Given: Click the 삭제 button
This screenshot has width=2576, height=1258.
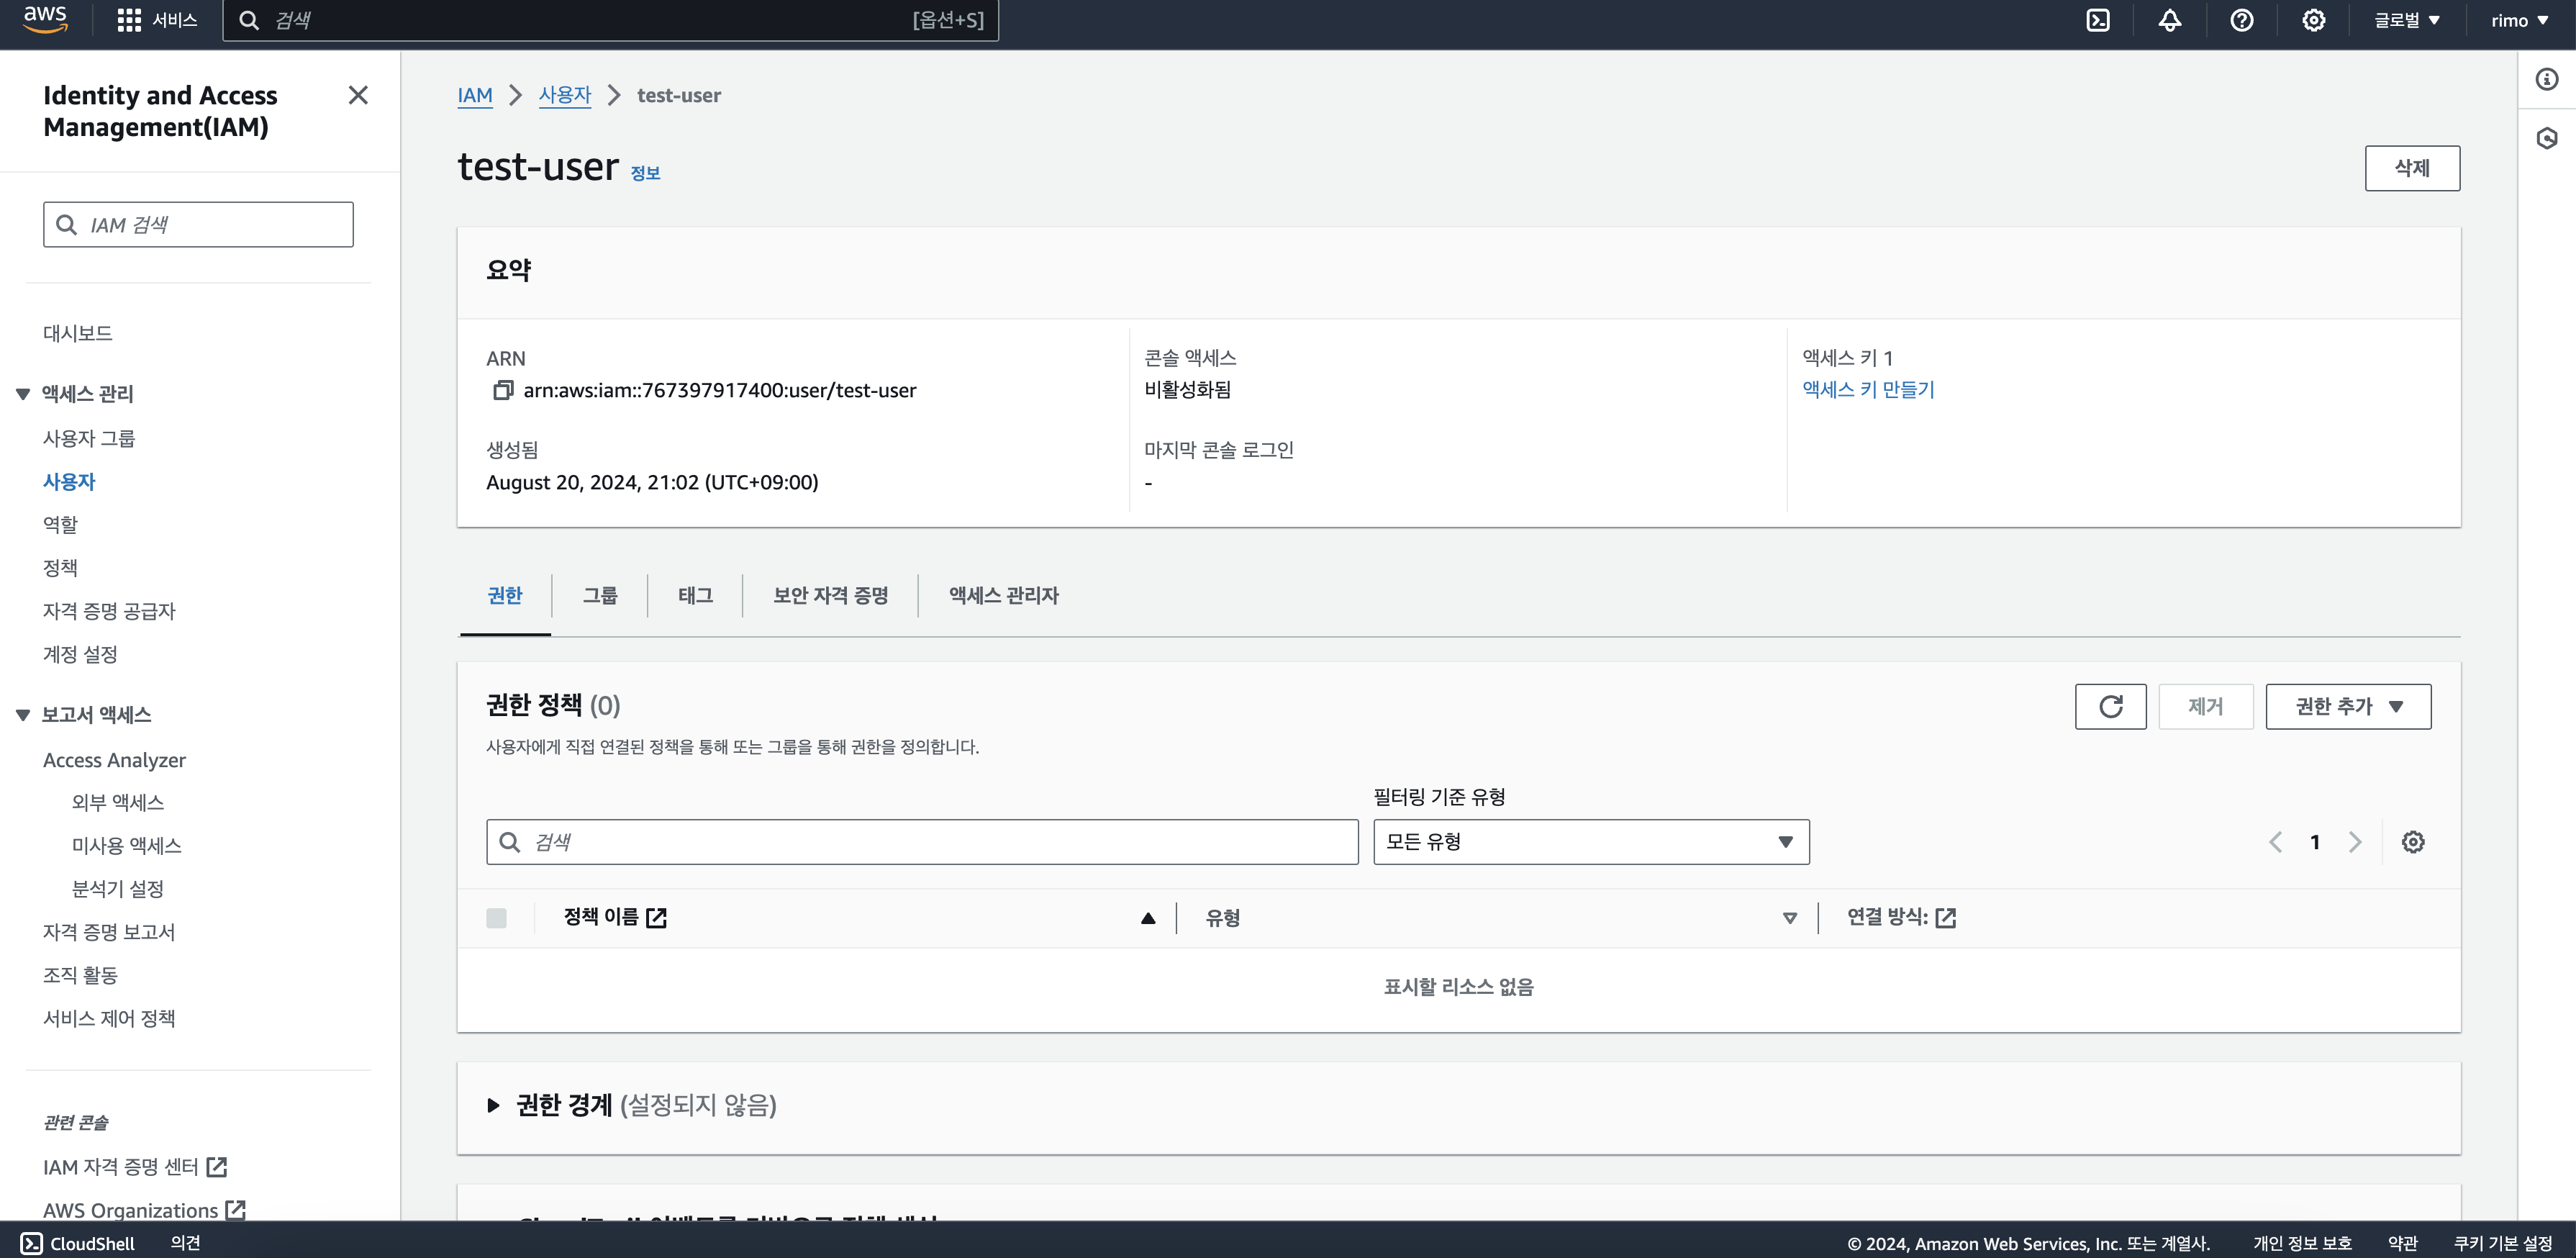Looking at the screenshot, I should 2411,168.
